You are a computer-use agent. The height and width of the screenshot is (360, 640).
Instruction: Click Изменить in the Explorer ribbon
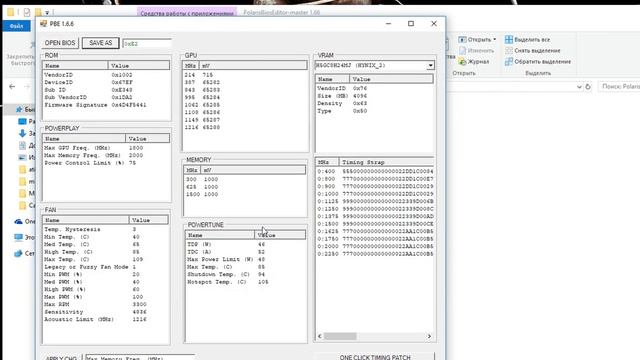point(476,51)
